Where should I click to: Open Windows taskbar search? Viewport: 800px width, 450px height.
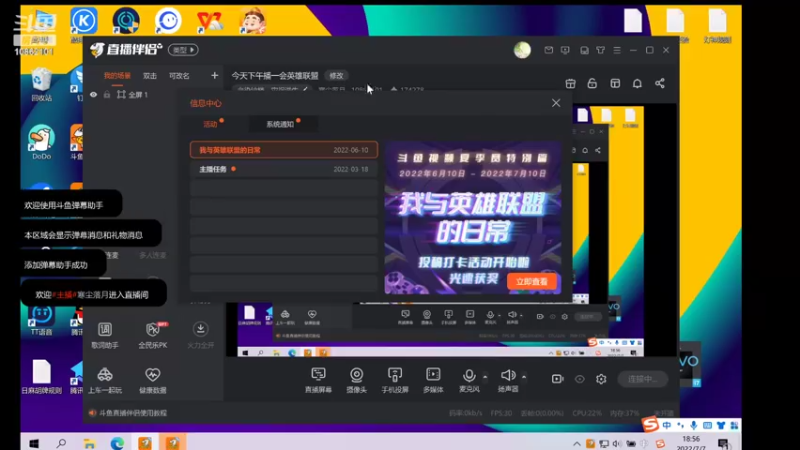pos(61,443)
